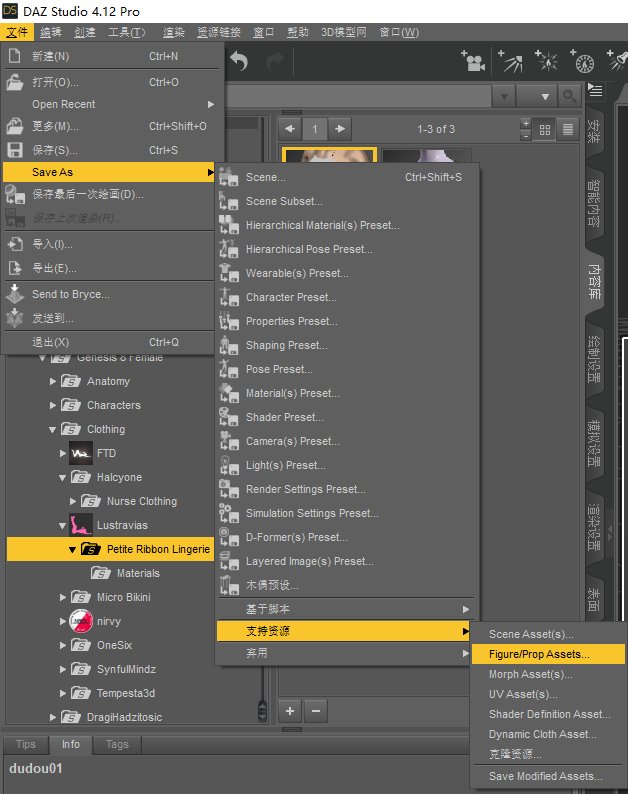Select the first highlighted content thumbnail
This screenshot has width=628, height=794.
329,154
